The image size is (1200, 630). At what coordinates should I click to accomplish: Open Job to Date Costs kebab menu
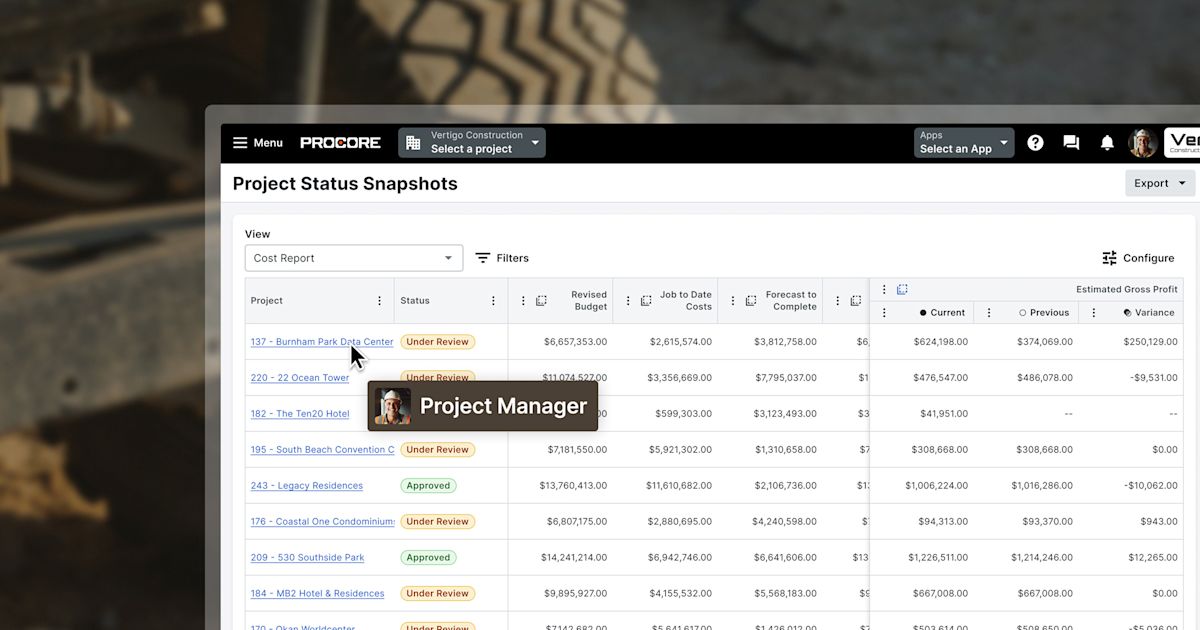[x=628, y=301]
